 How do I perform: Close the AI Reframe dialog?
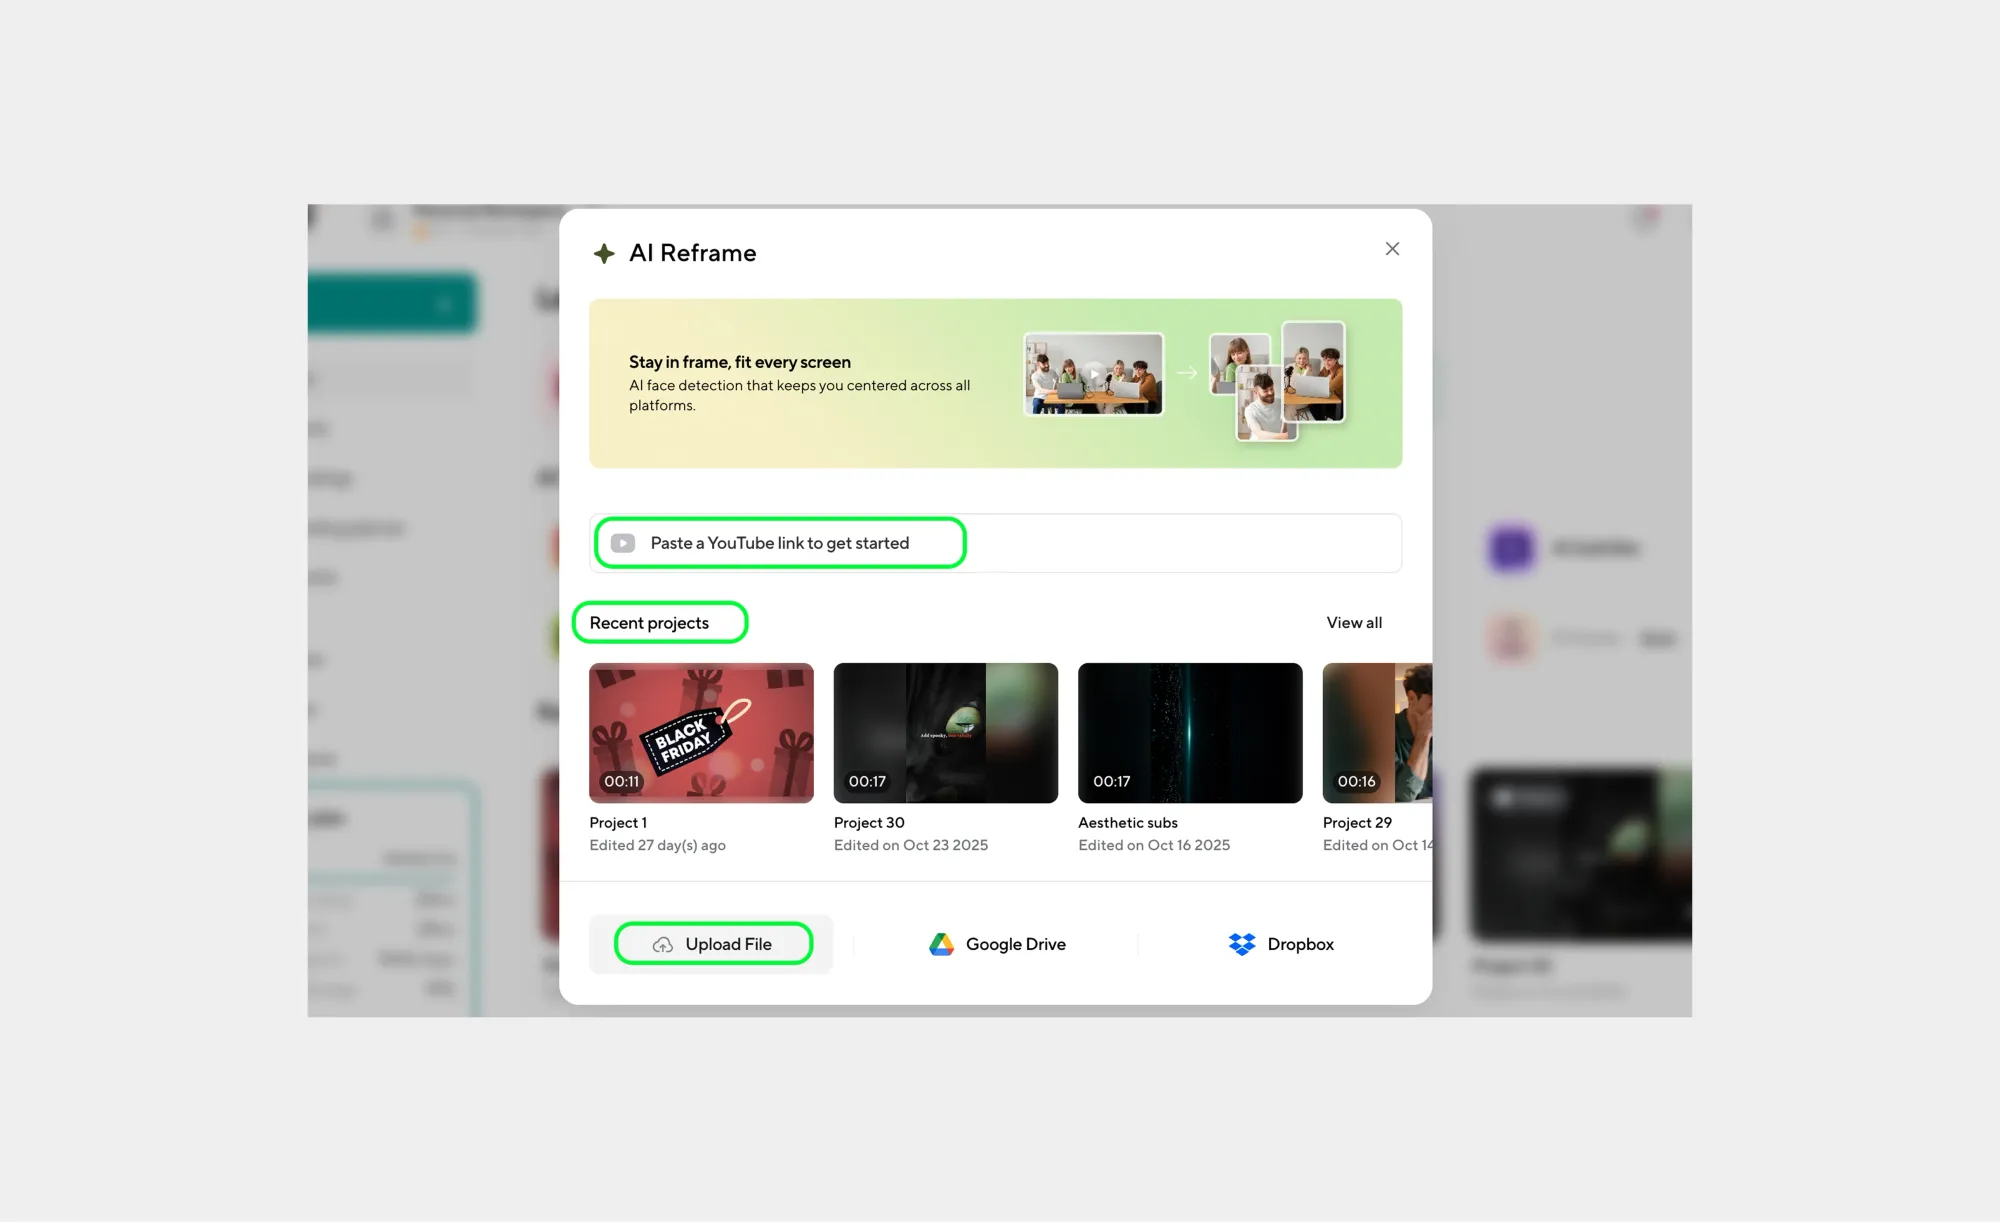[1392, 249]
